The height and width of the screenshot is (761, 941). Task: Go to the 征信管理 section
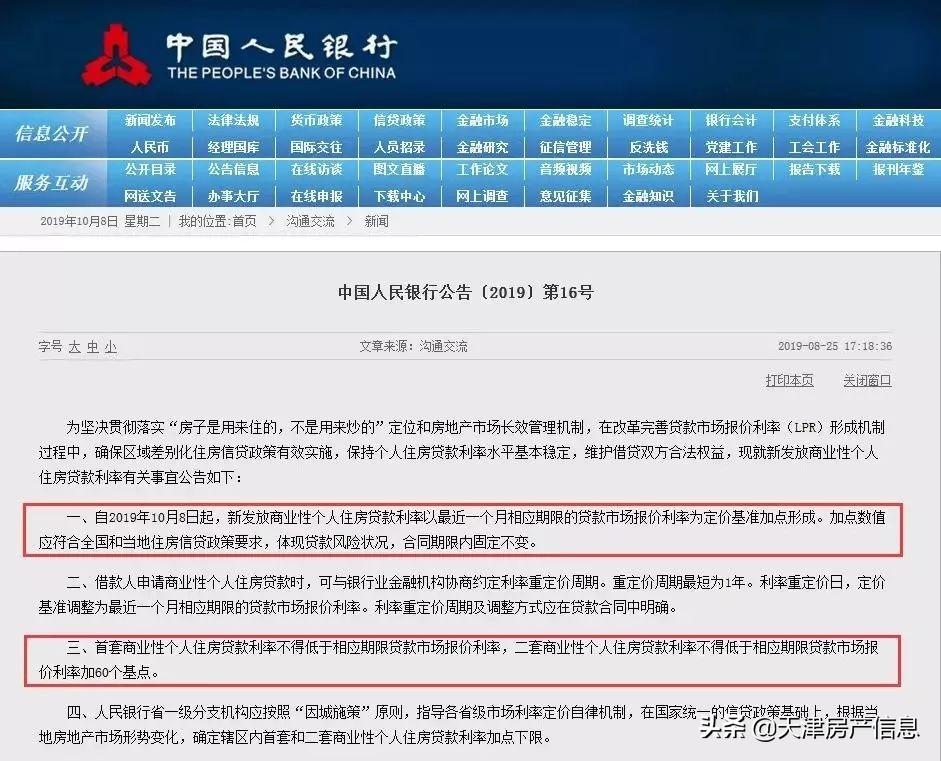coord(565,147)
